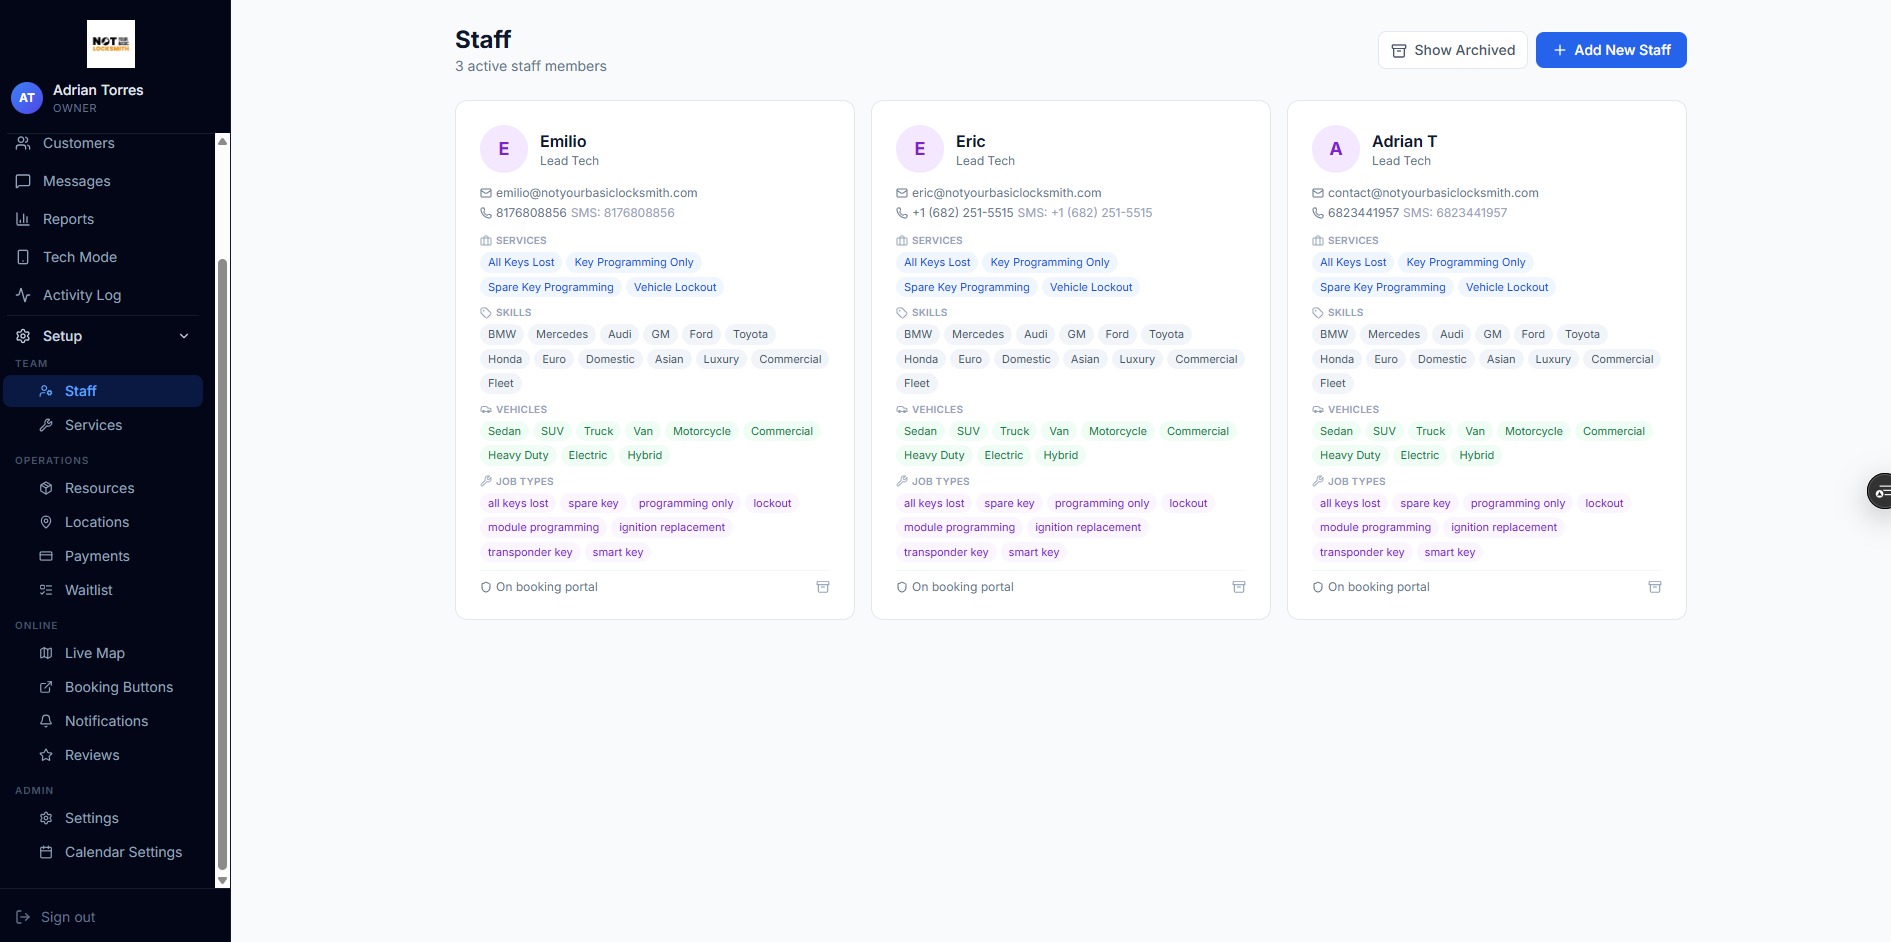Toggle Eric's On booking portal status
Viewport: 1891px width, 942px height.
click(902, 587)
